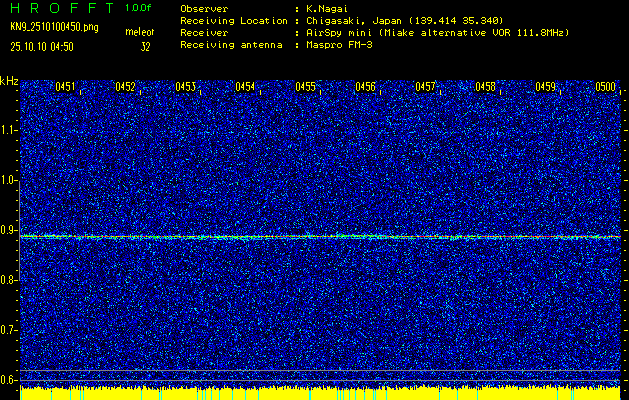This screenshot has height=400, width=629.
Task: Click the kHz axis unit label
Action: click(x=9, y=81)
